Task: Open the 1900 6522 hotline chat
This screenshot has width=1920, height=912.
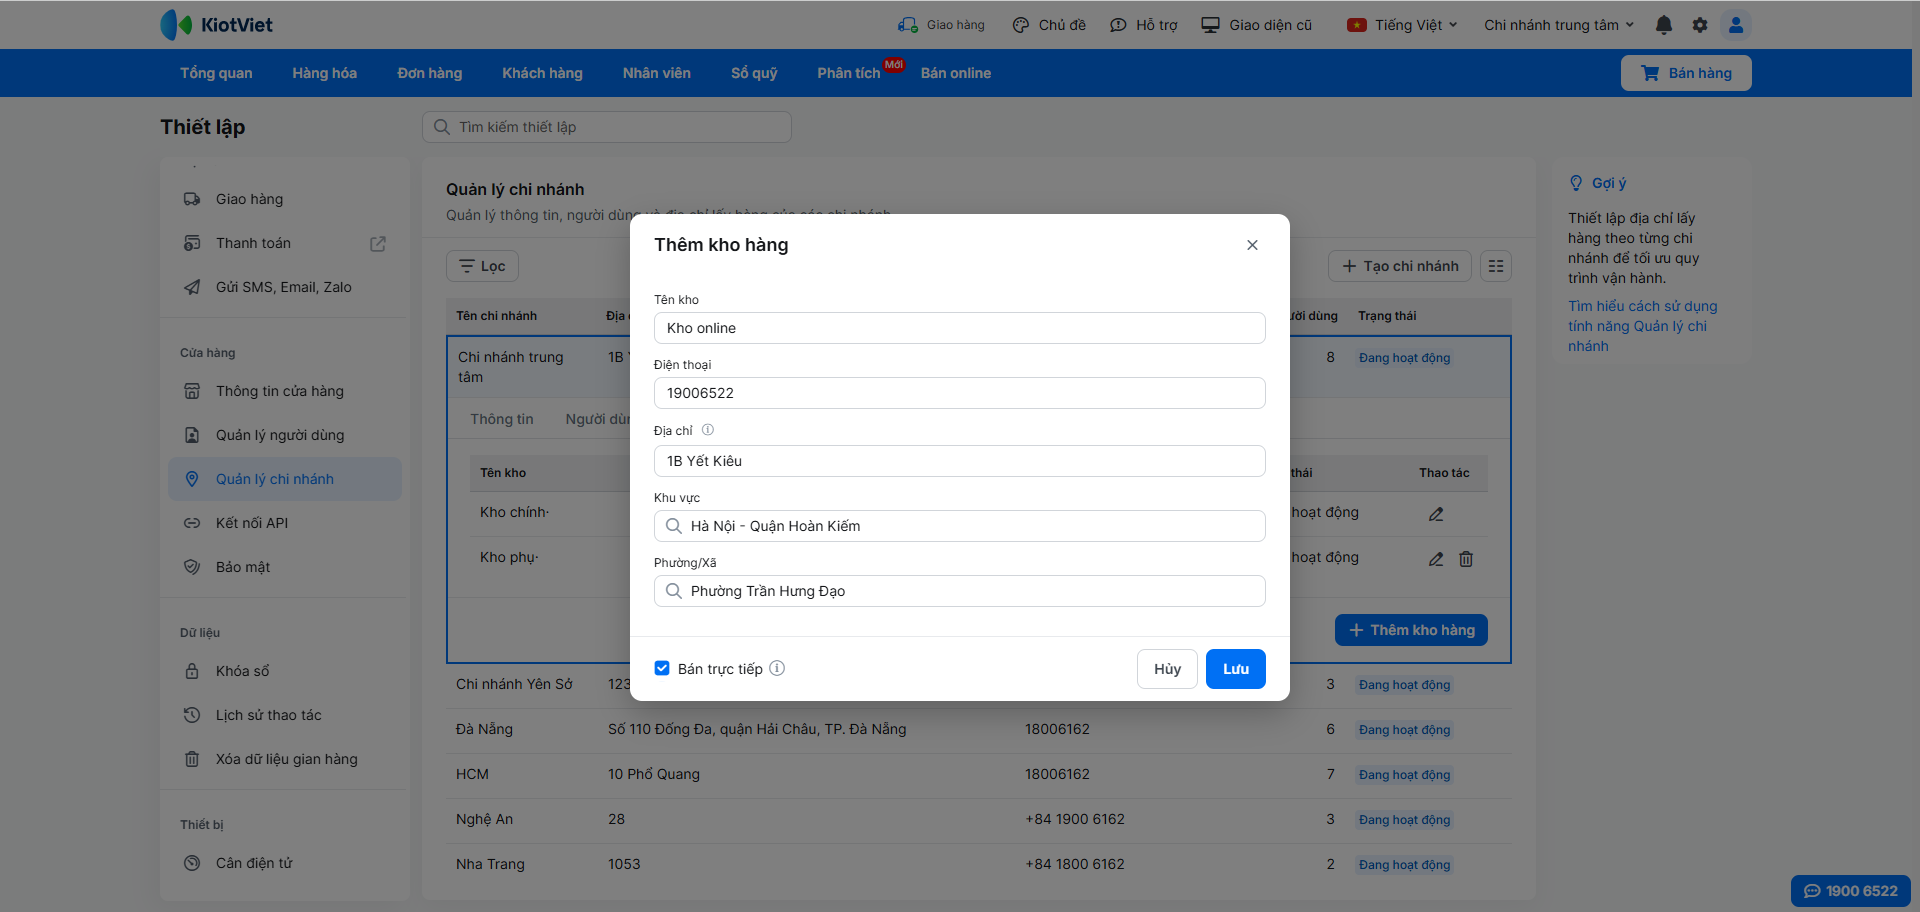Action: coord(1851,891)
